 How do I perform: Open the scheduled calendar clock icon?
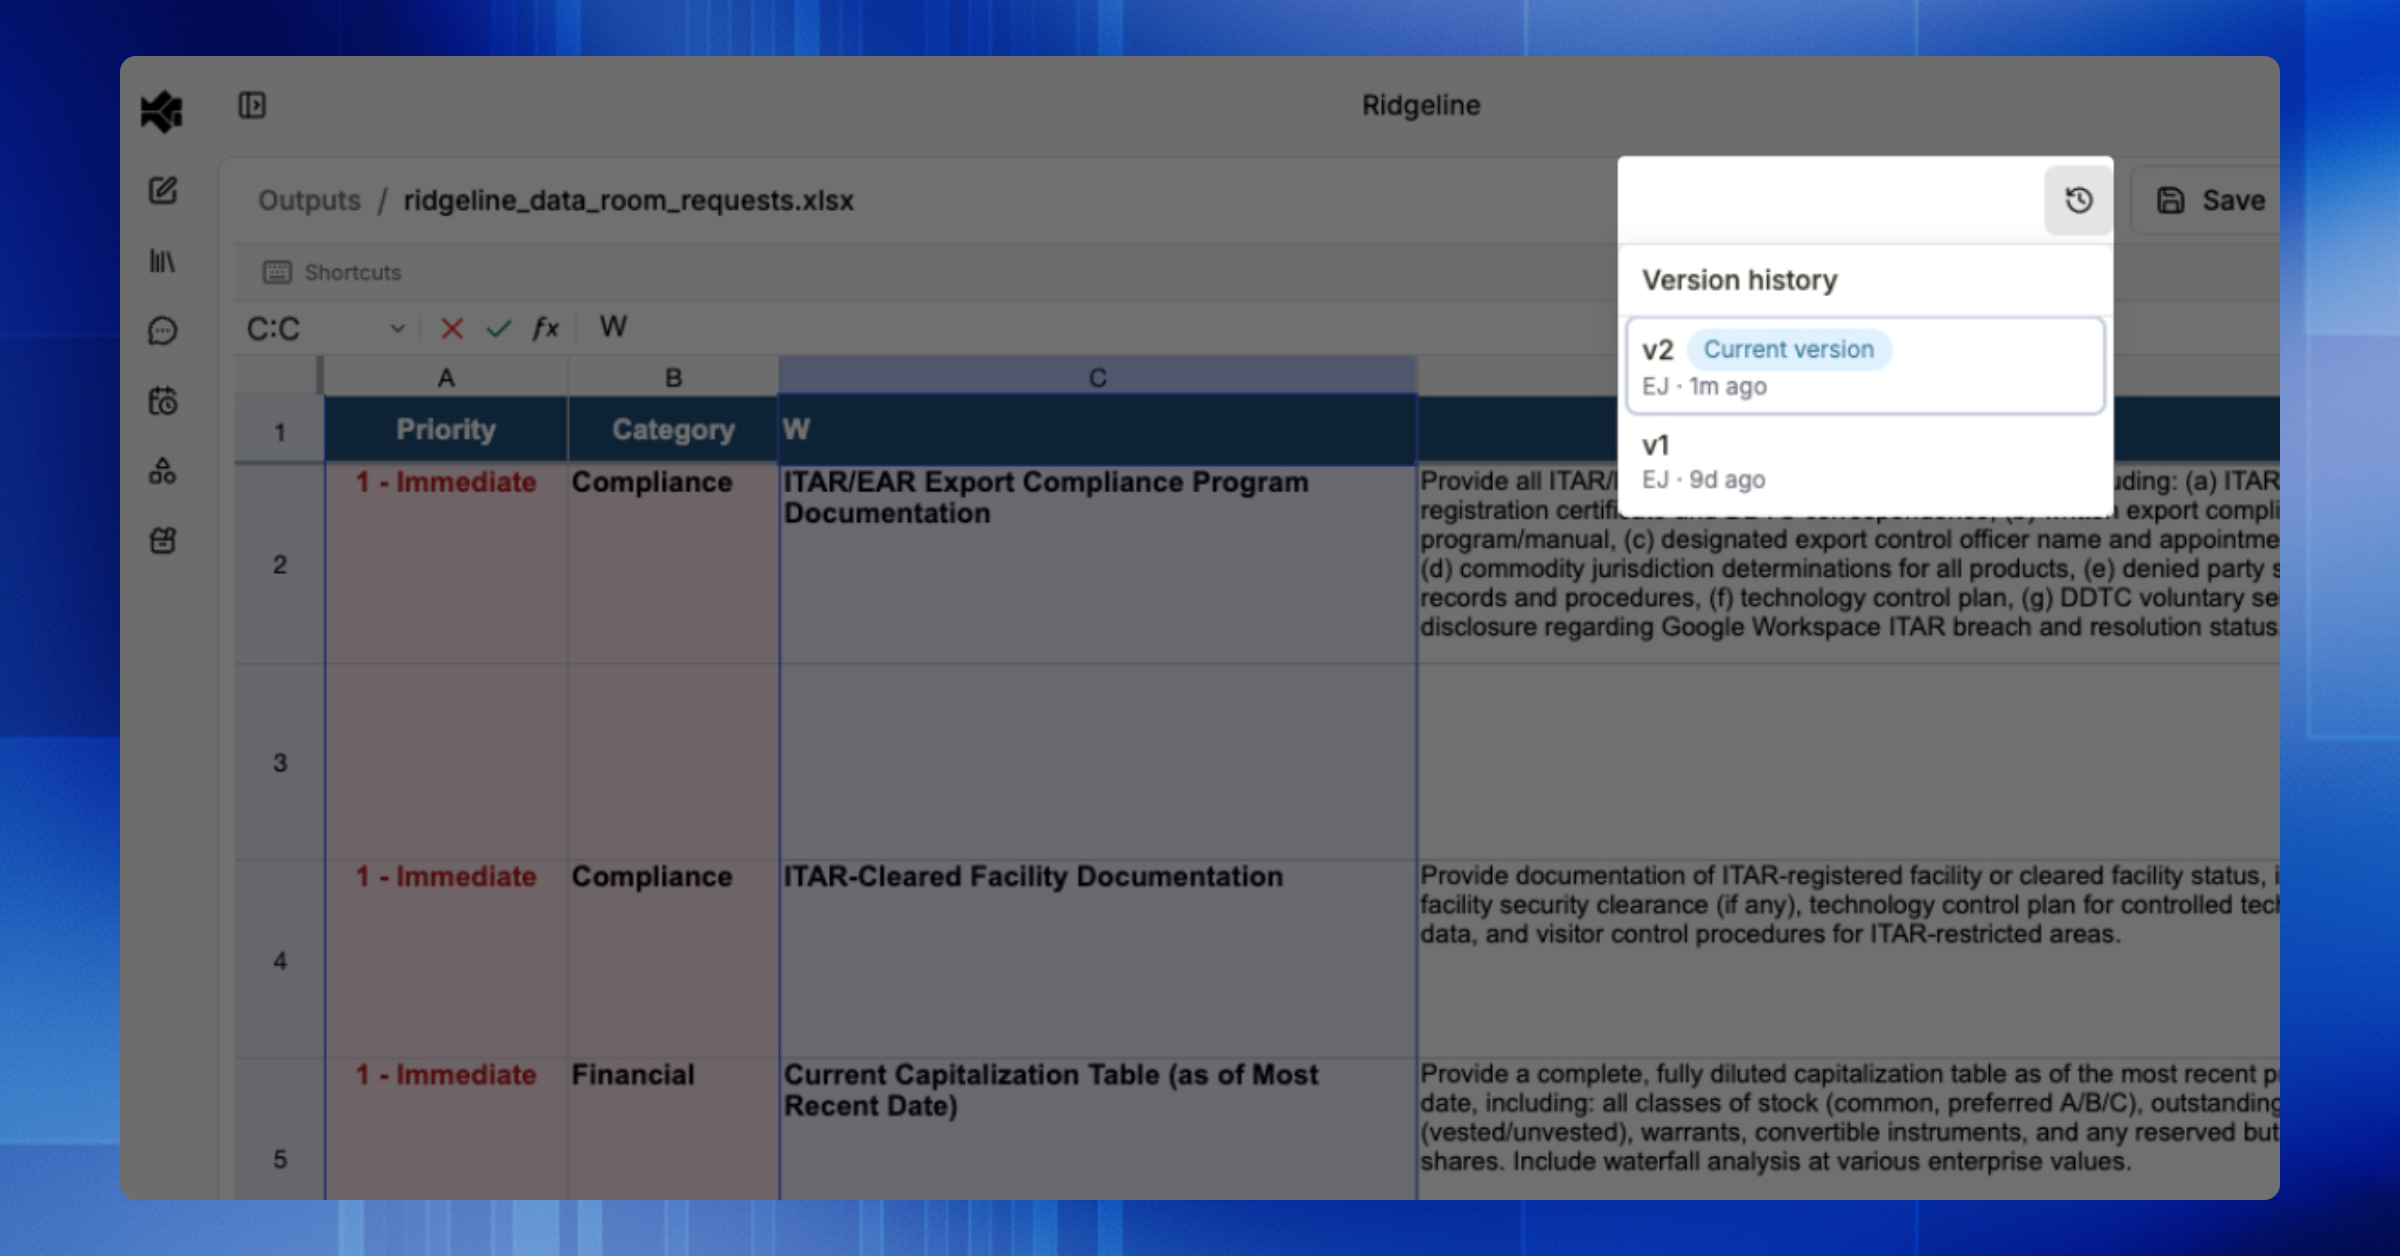pos(163,401)
